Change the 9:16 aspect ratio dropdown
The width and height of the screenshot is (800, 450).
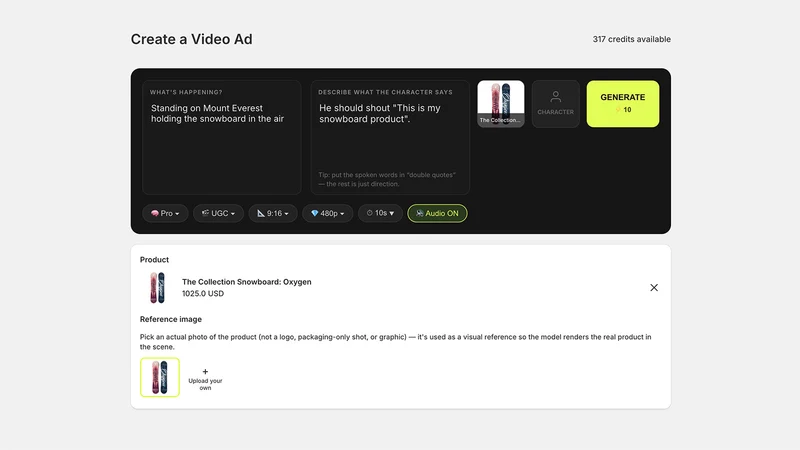[273, 213]
